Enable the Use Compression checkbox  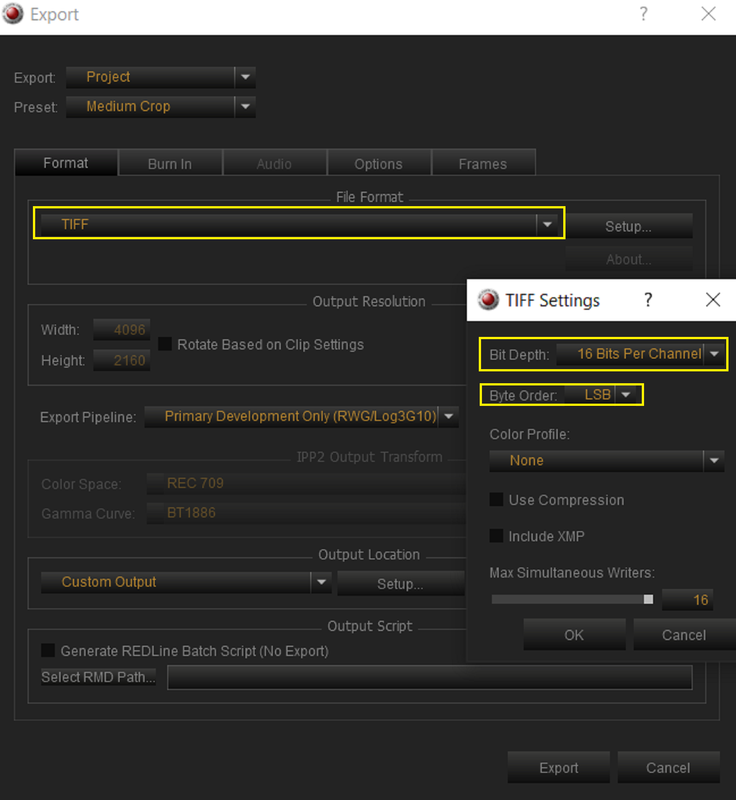pyautogui.click(x=496, y=499)
